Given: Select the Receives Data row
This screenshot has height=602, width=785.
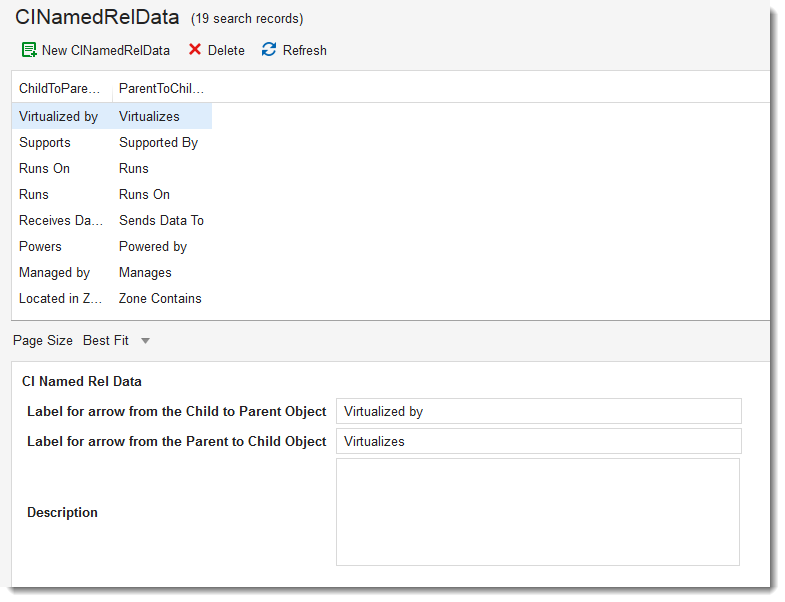Looking at the screenshot, I should (x=112, y=221).
